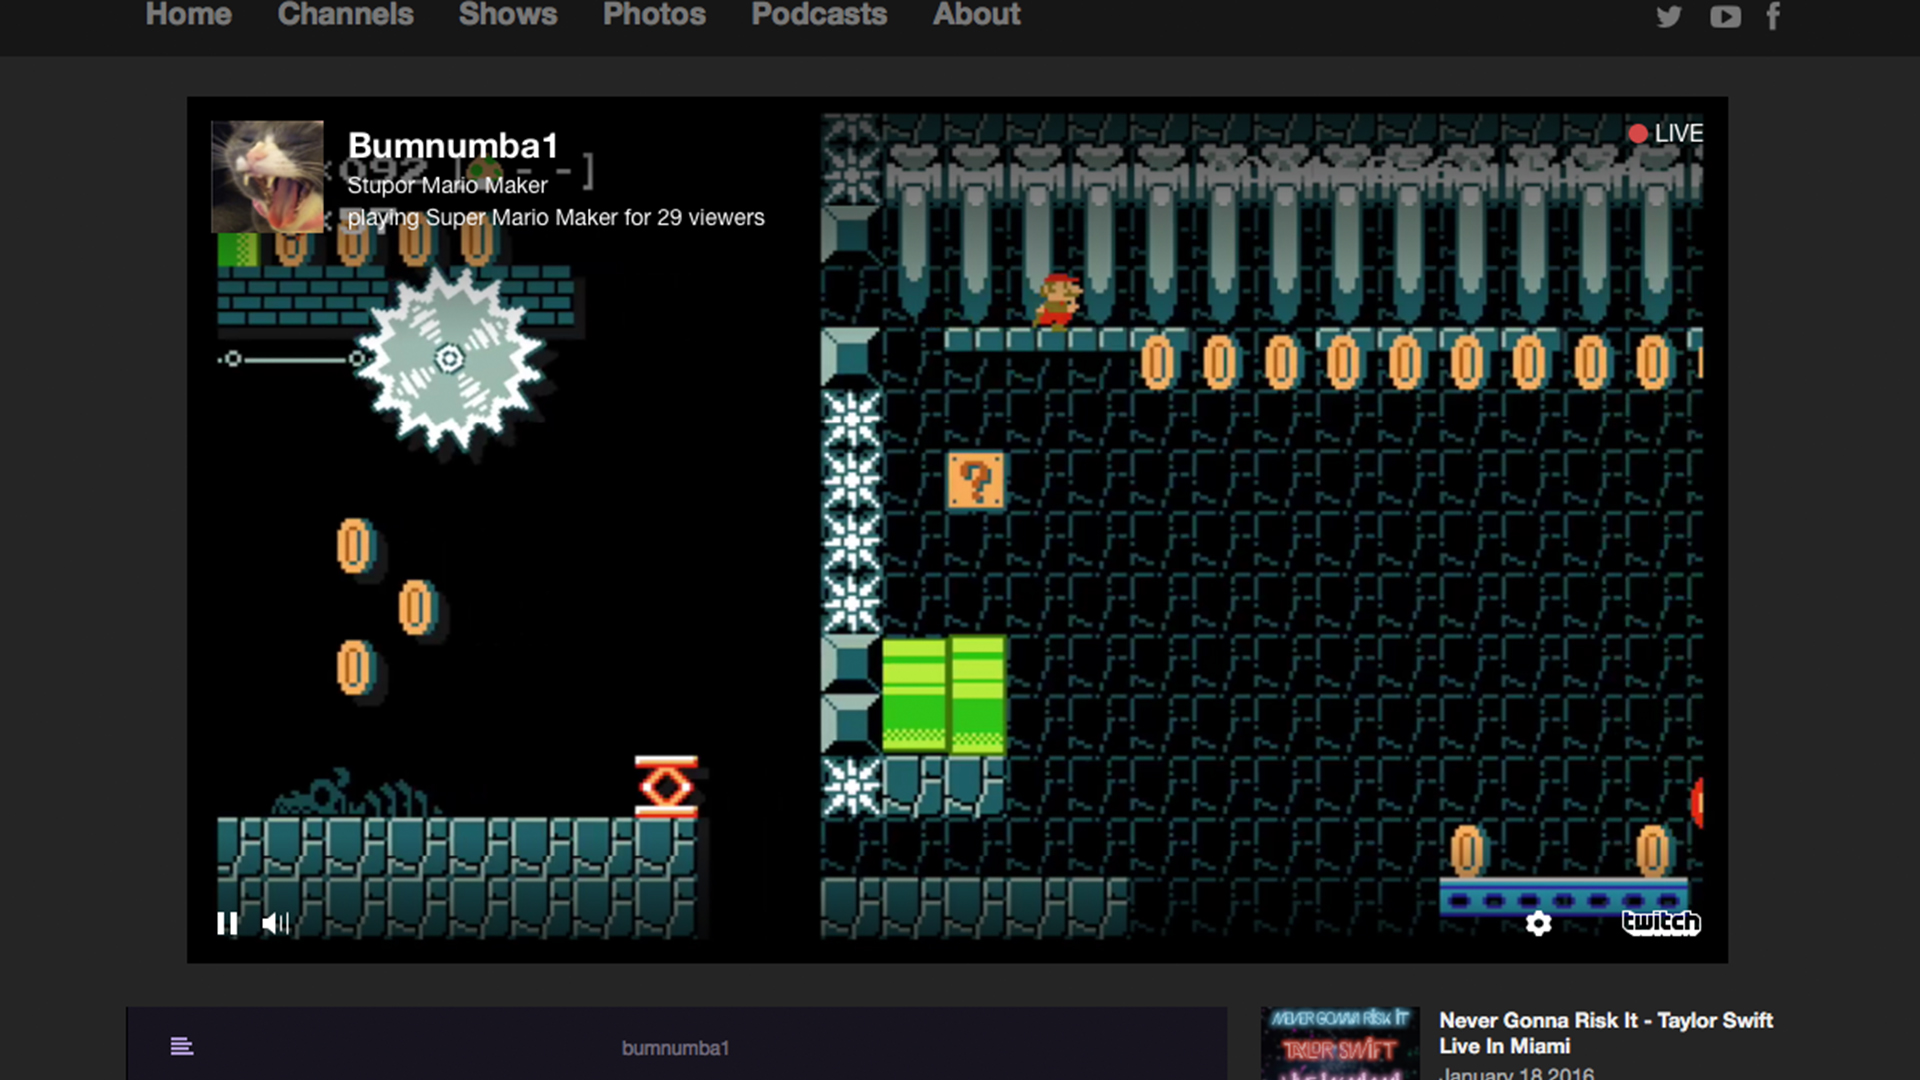Click the LIVE indicator on the stream
1920x1080 pixels.
point(1665,133)
